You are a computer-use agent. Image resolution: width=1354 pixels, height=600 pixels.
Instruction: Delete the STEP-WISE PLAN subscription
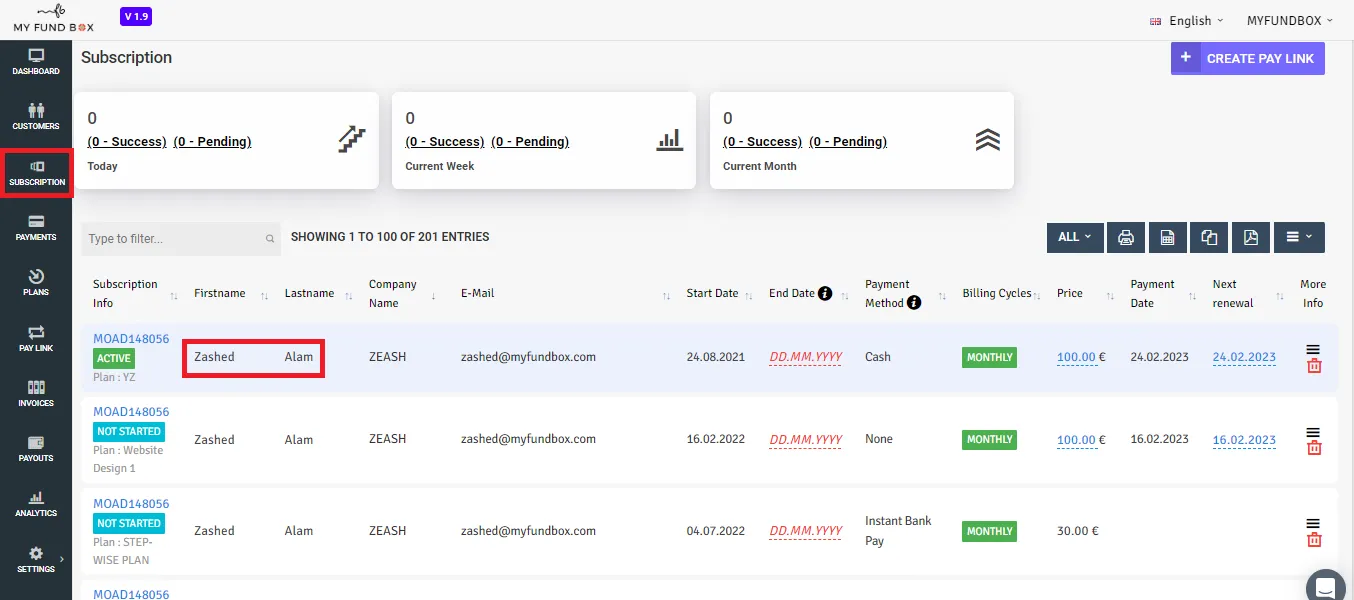click(1314, 540)
